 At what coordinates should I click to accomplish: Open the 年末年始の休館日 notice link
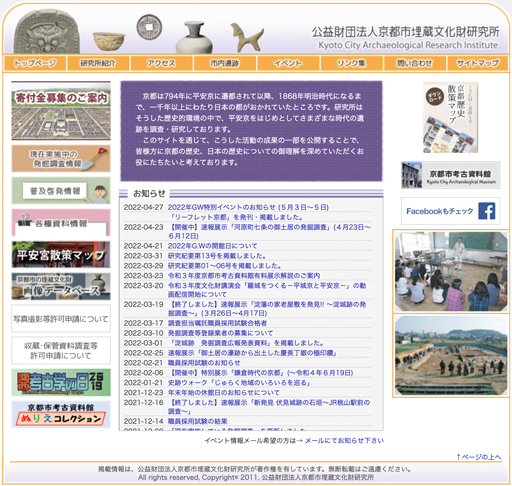[x=224, y=393]
